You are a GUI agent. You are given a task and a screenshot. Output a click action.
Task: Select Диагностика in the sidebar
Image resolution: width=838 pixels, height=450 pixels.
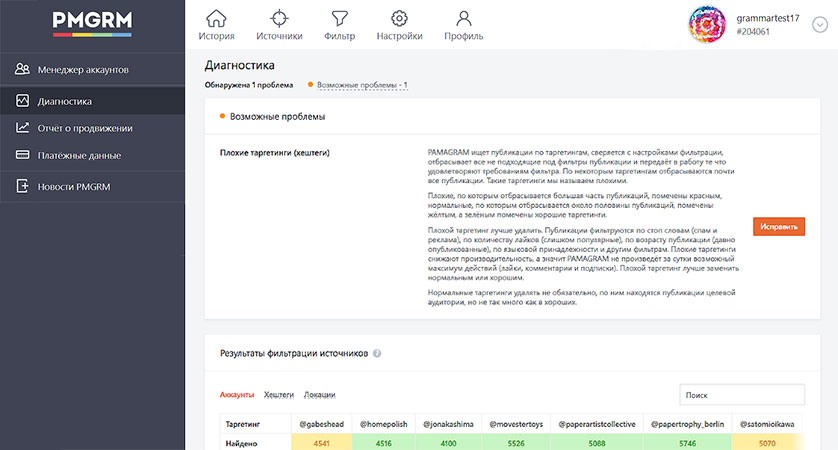[92, 100]
